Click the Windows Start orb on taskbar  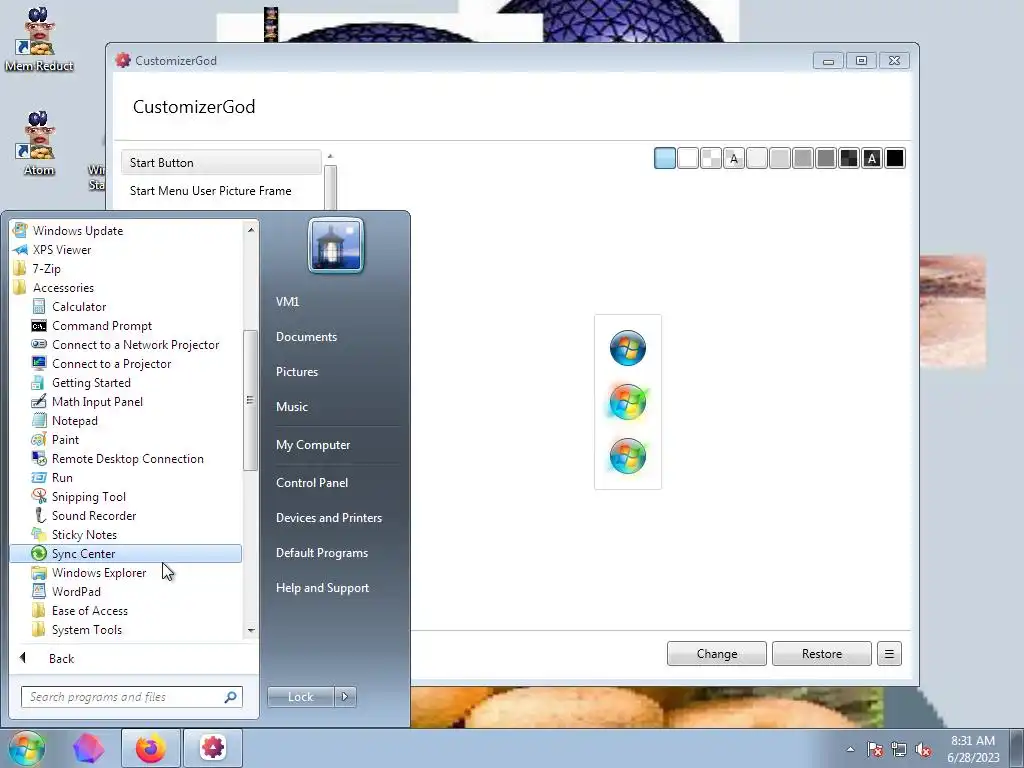[x=26, y=748]
